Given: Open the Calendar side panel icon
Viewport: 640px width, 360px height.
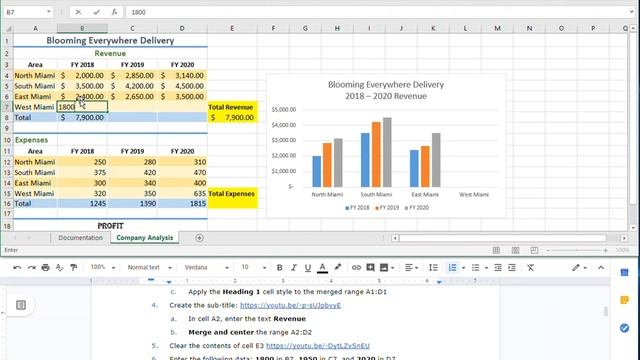Looking at the screenshot, I should tap(624, 272).
